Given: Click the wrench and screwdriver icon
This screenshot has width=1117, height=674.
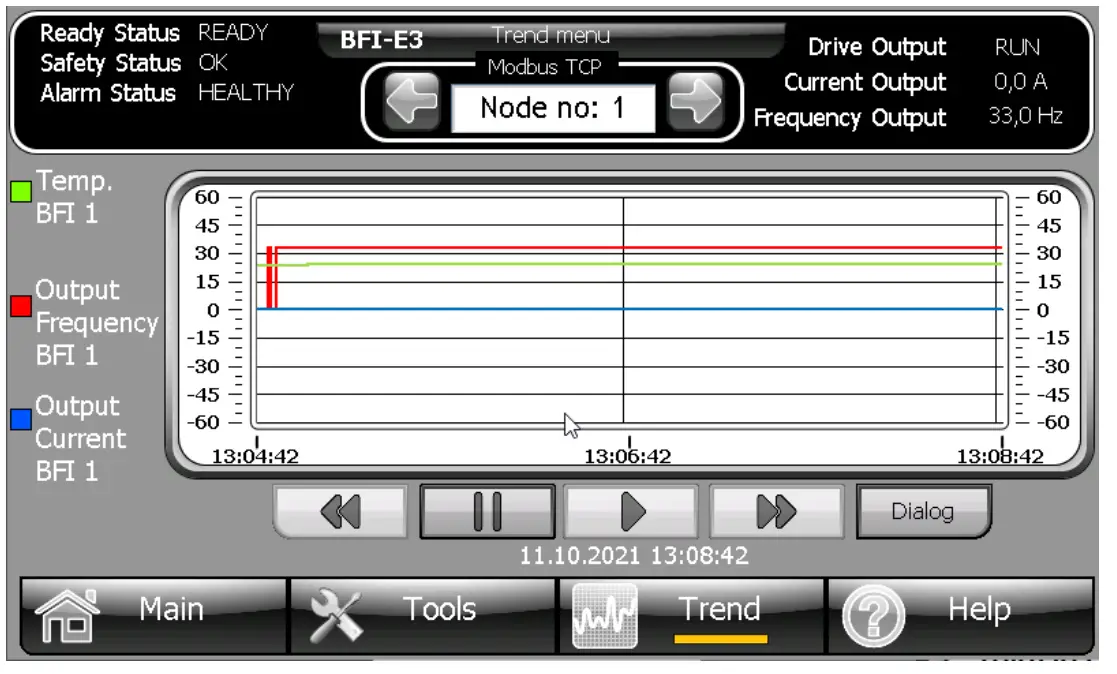Looking at the screenshot, I should click(x=336, y=615).
